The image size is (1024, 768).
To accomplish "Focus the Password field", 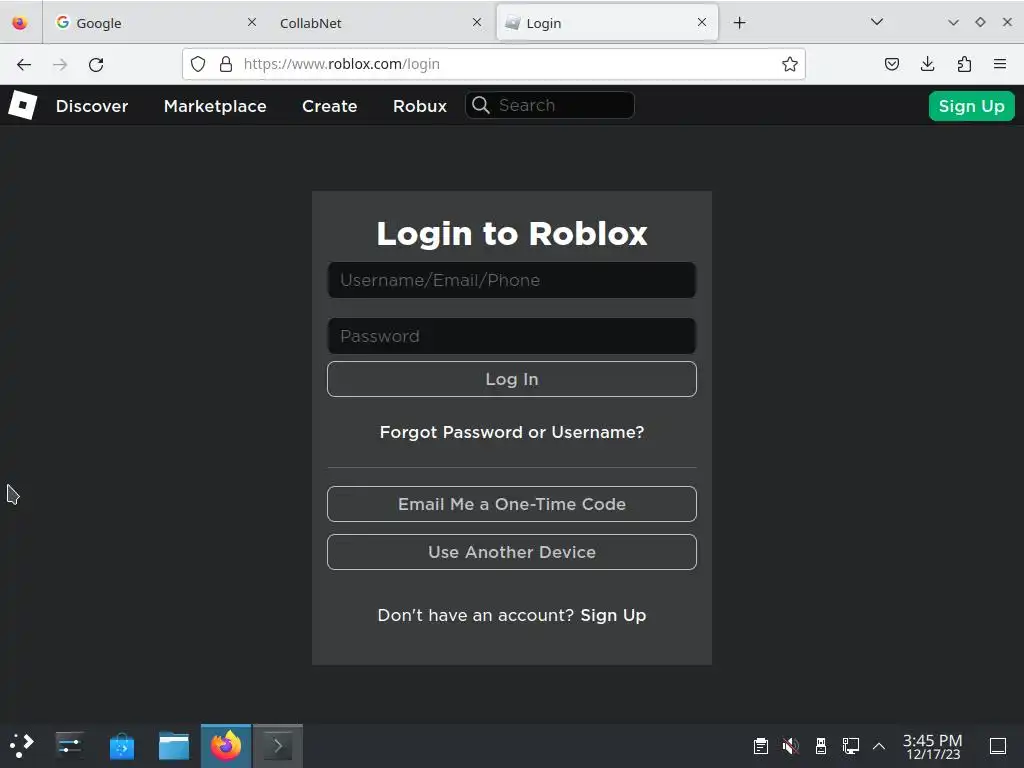I will [512, 336].
